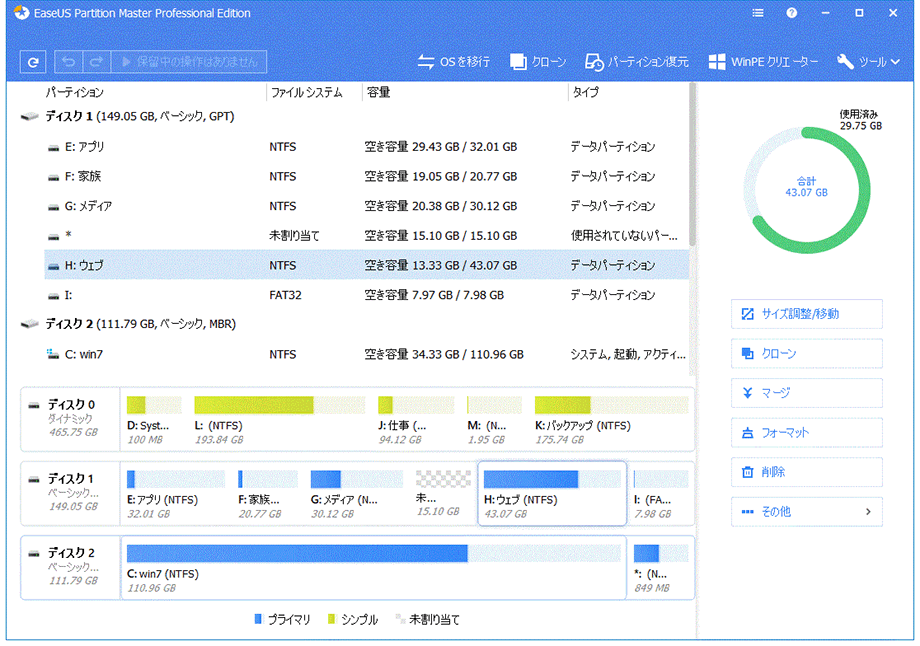Click the 容量 column header
Viewport: 920px width, 646px height.
[x=378, y=92]
